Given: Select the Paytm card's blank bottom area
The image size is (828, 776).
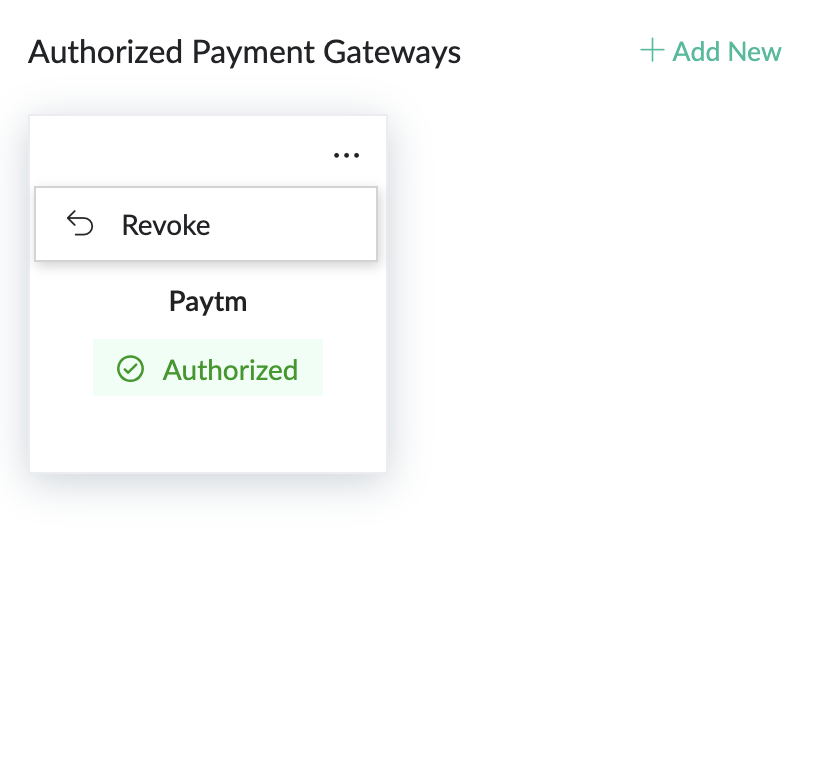Looking at the screenshot, I should click(x=208, y=435).
